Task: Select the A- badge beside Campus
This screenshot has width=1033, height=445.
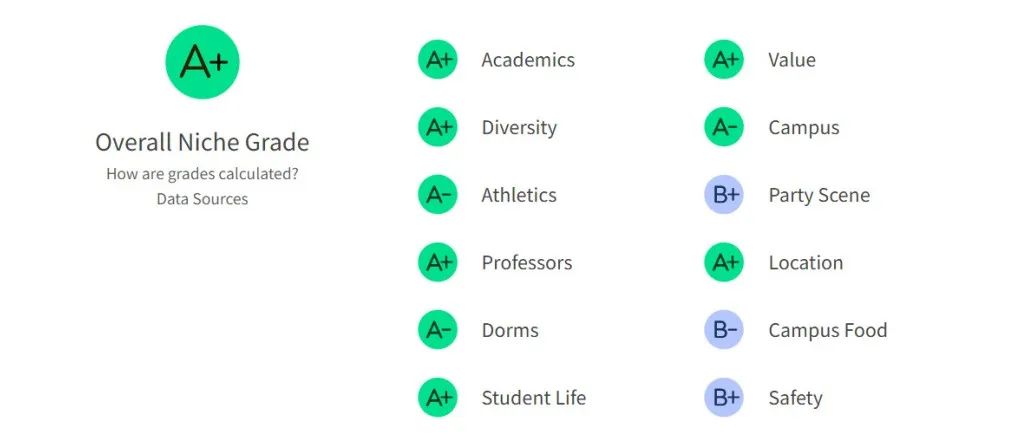Action: pyautogui.click(x=724, y=127)
